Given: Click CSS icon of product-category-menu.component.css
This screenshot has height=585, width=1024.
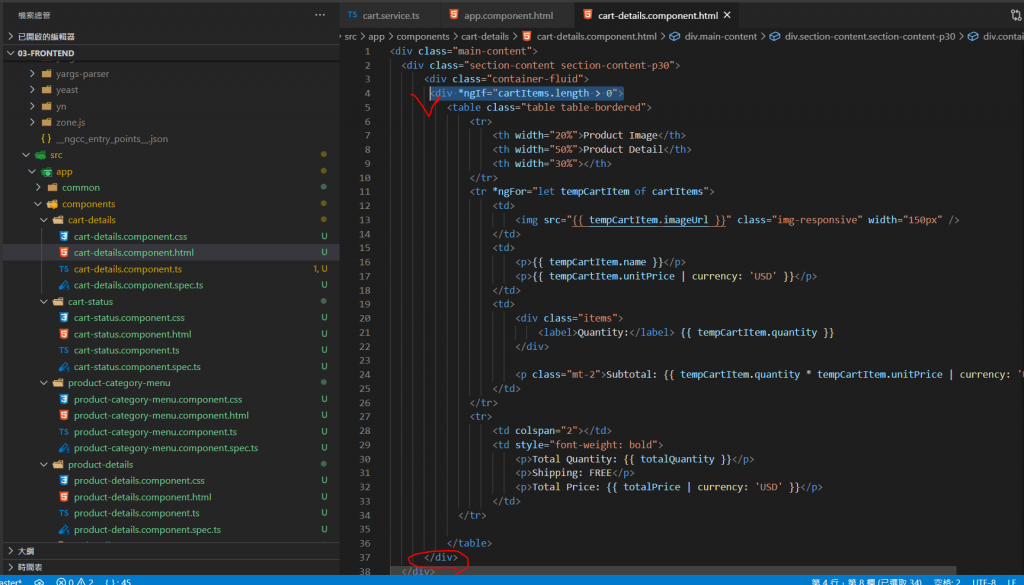Looking at the screenshot, I should tap(63, 400).
